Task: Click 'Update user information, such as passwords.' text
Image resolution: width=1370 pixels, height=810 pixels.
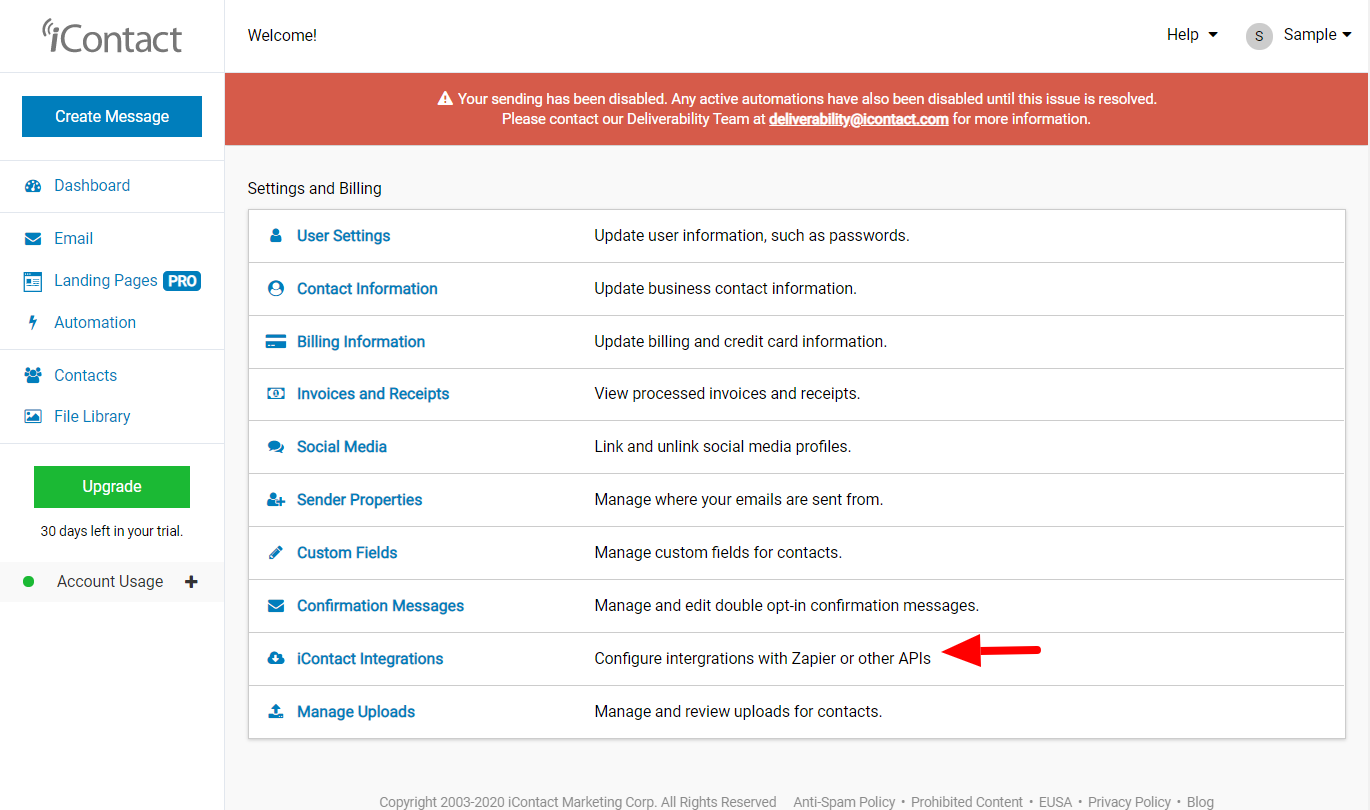Action: pos(752,236)
